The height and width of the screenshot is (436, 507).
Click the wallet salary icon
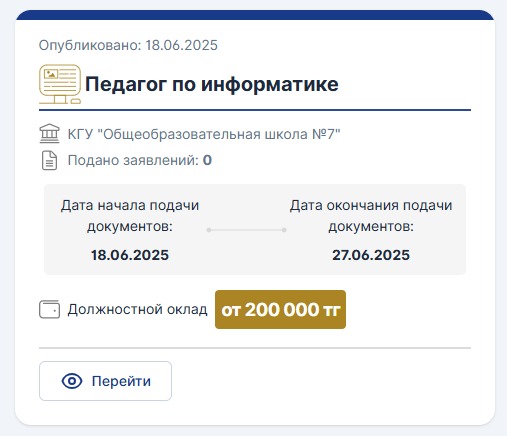(x=49, y=309)
